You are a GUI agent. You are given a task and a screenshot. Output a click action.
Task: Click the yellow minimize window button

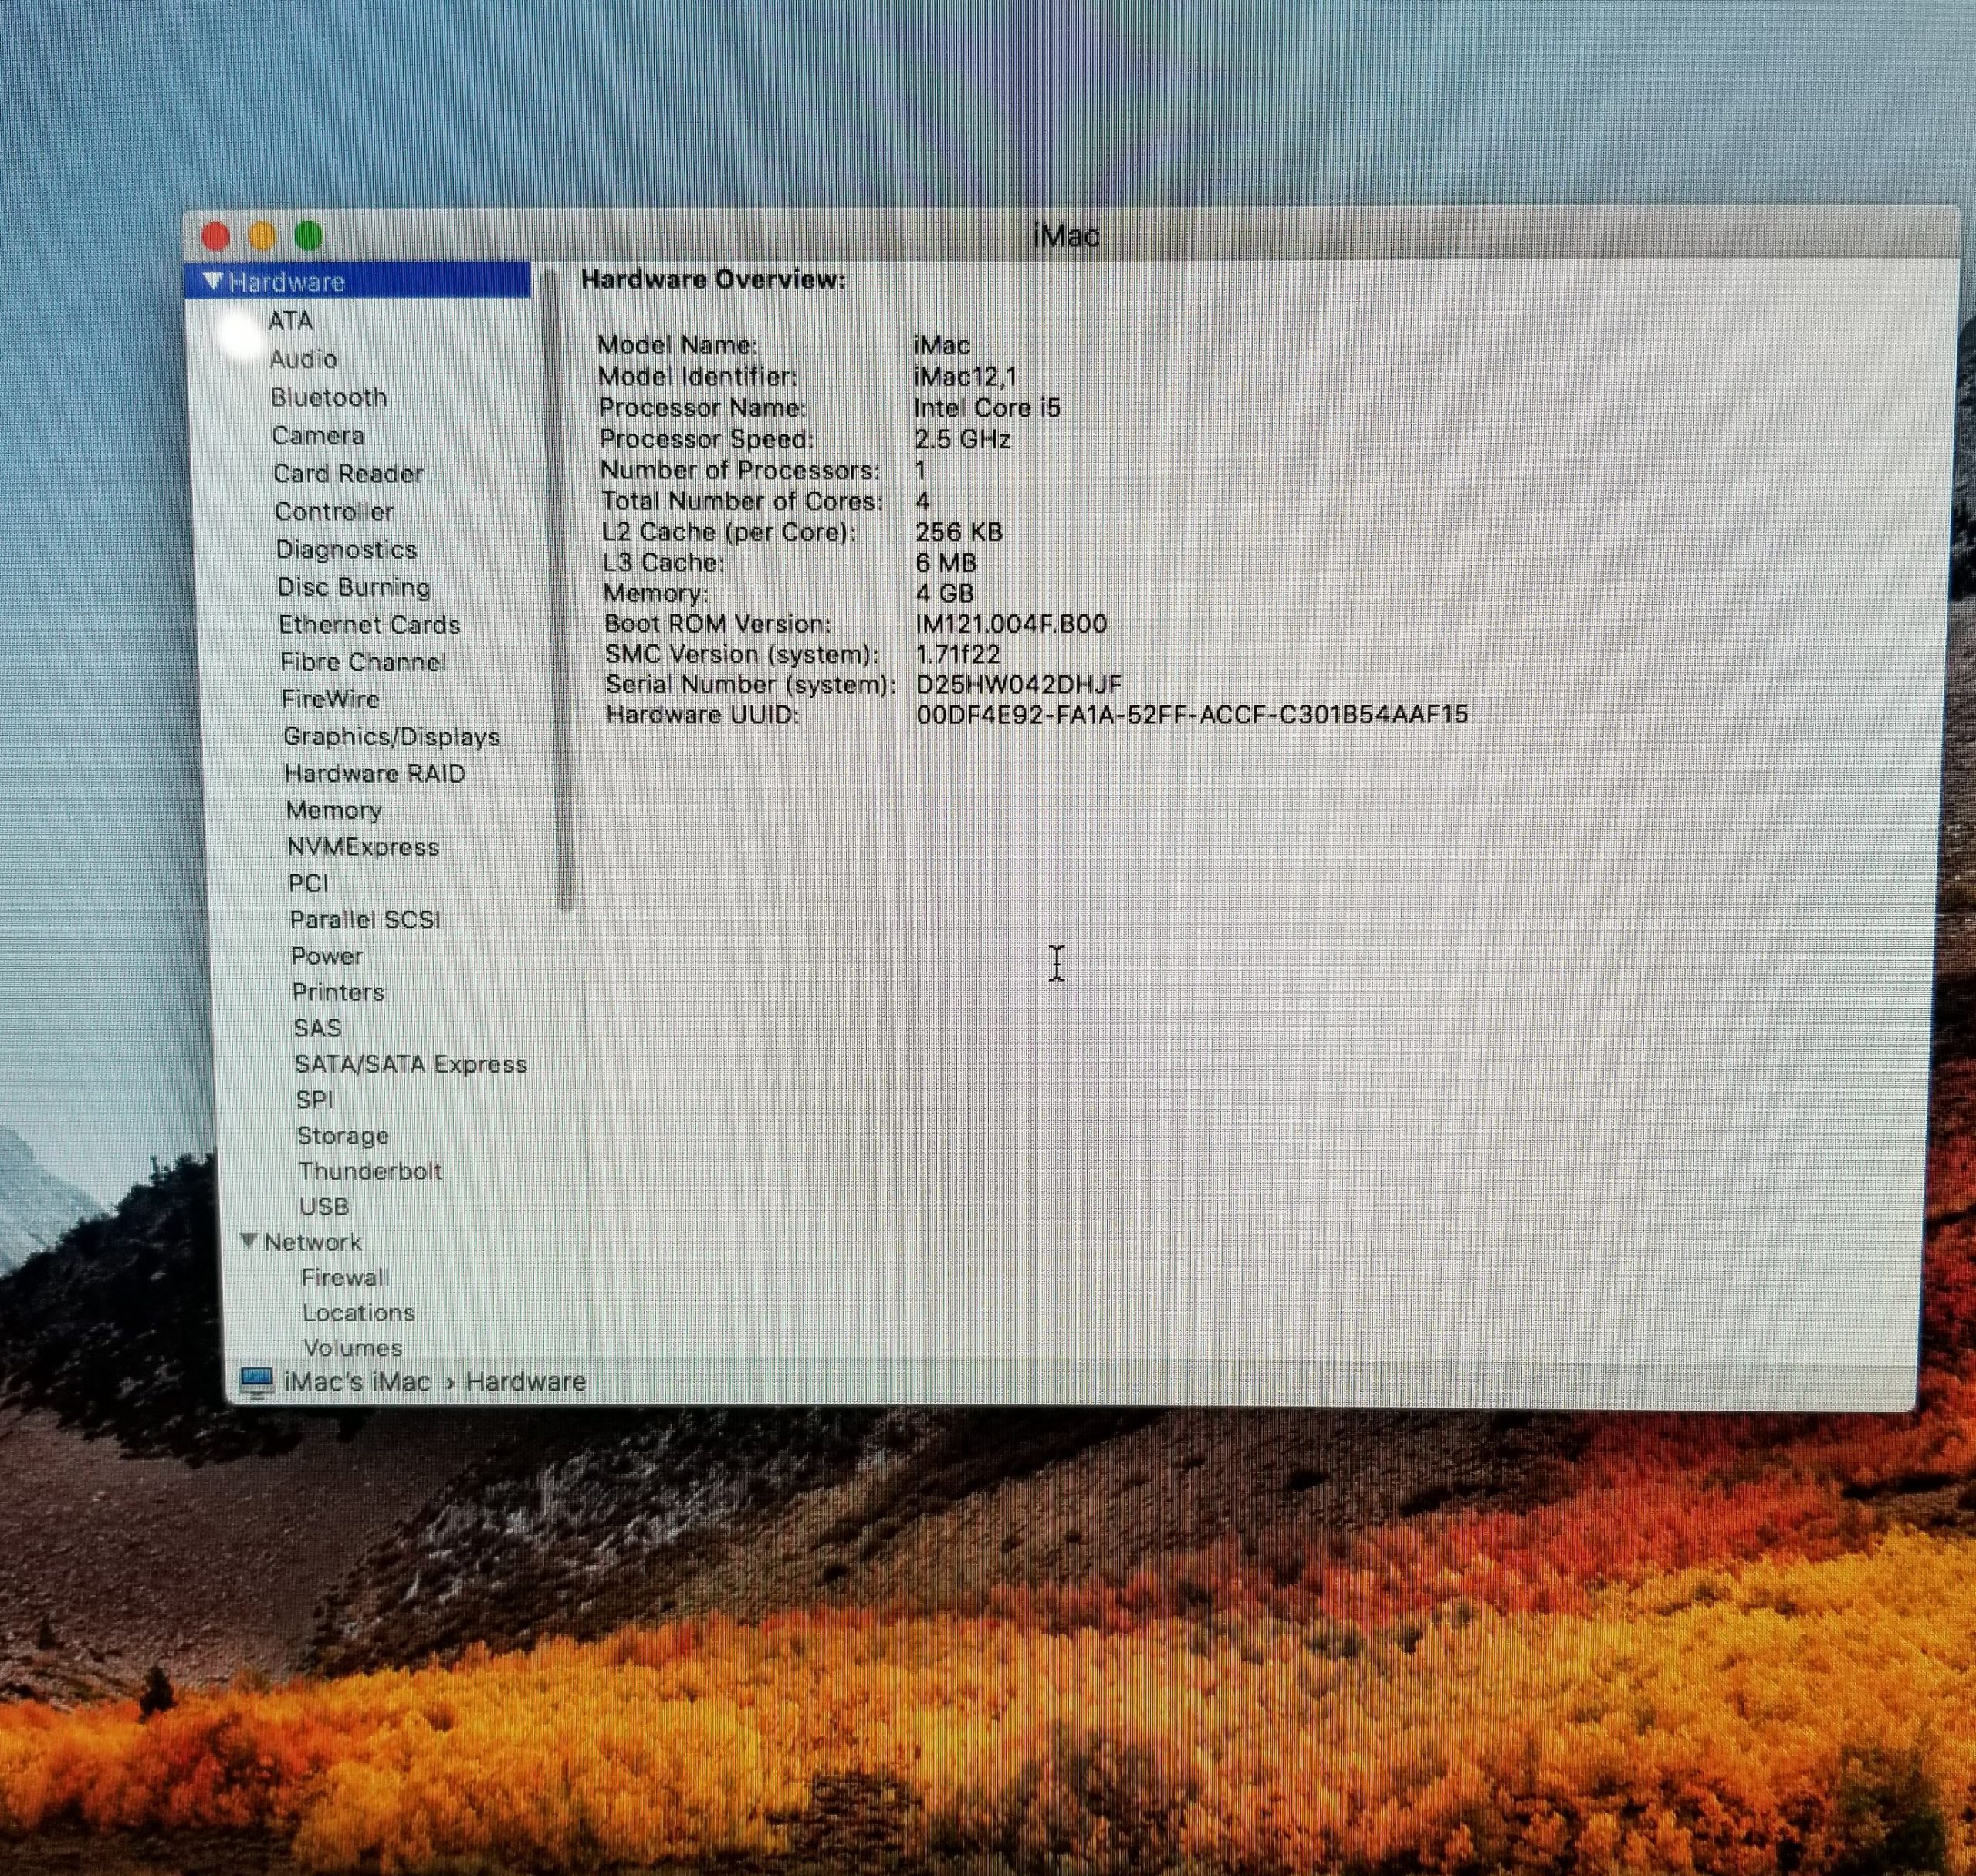[x=262, y=237]
